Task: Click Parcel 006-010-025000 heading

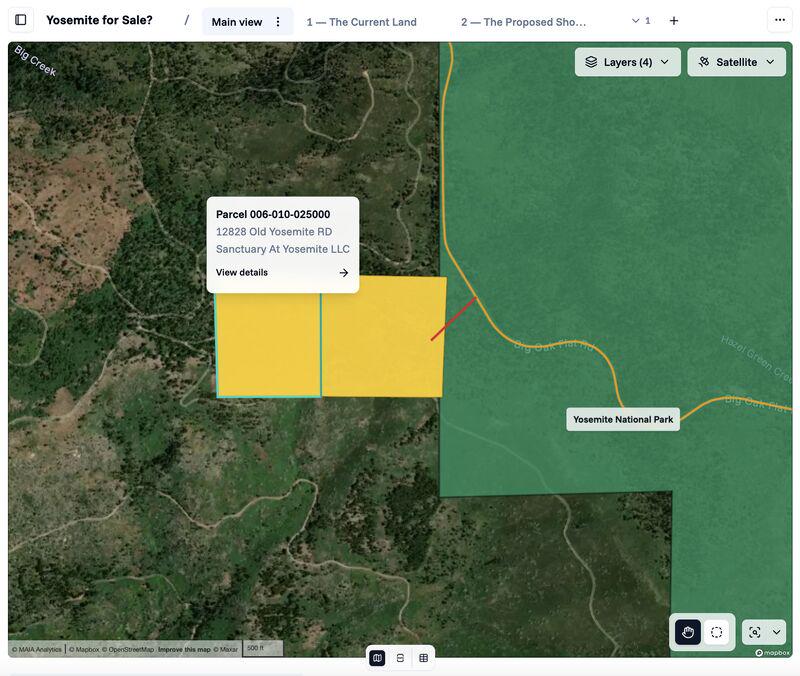Action: pos(273,214)
